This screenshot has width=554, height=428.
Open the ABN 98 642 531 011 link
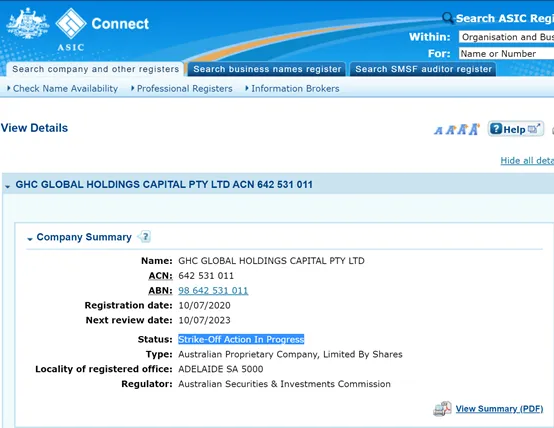[213, 291]
